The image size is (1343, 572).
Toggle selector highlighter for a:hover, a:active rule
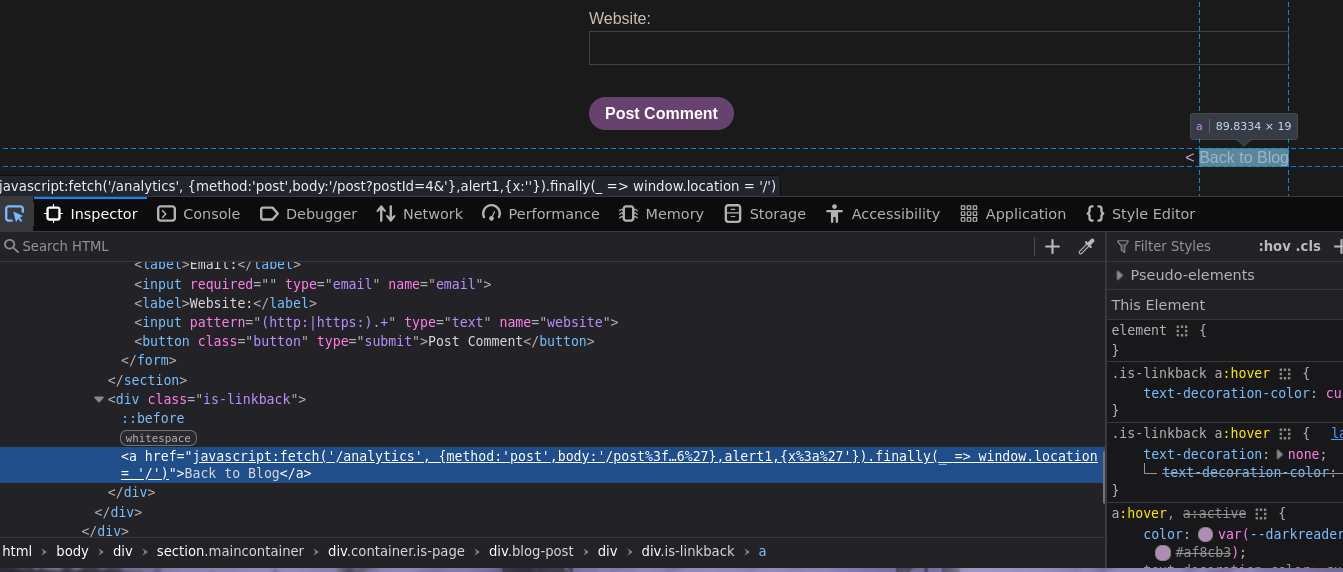(1261, 513)
